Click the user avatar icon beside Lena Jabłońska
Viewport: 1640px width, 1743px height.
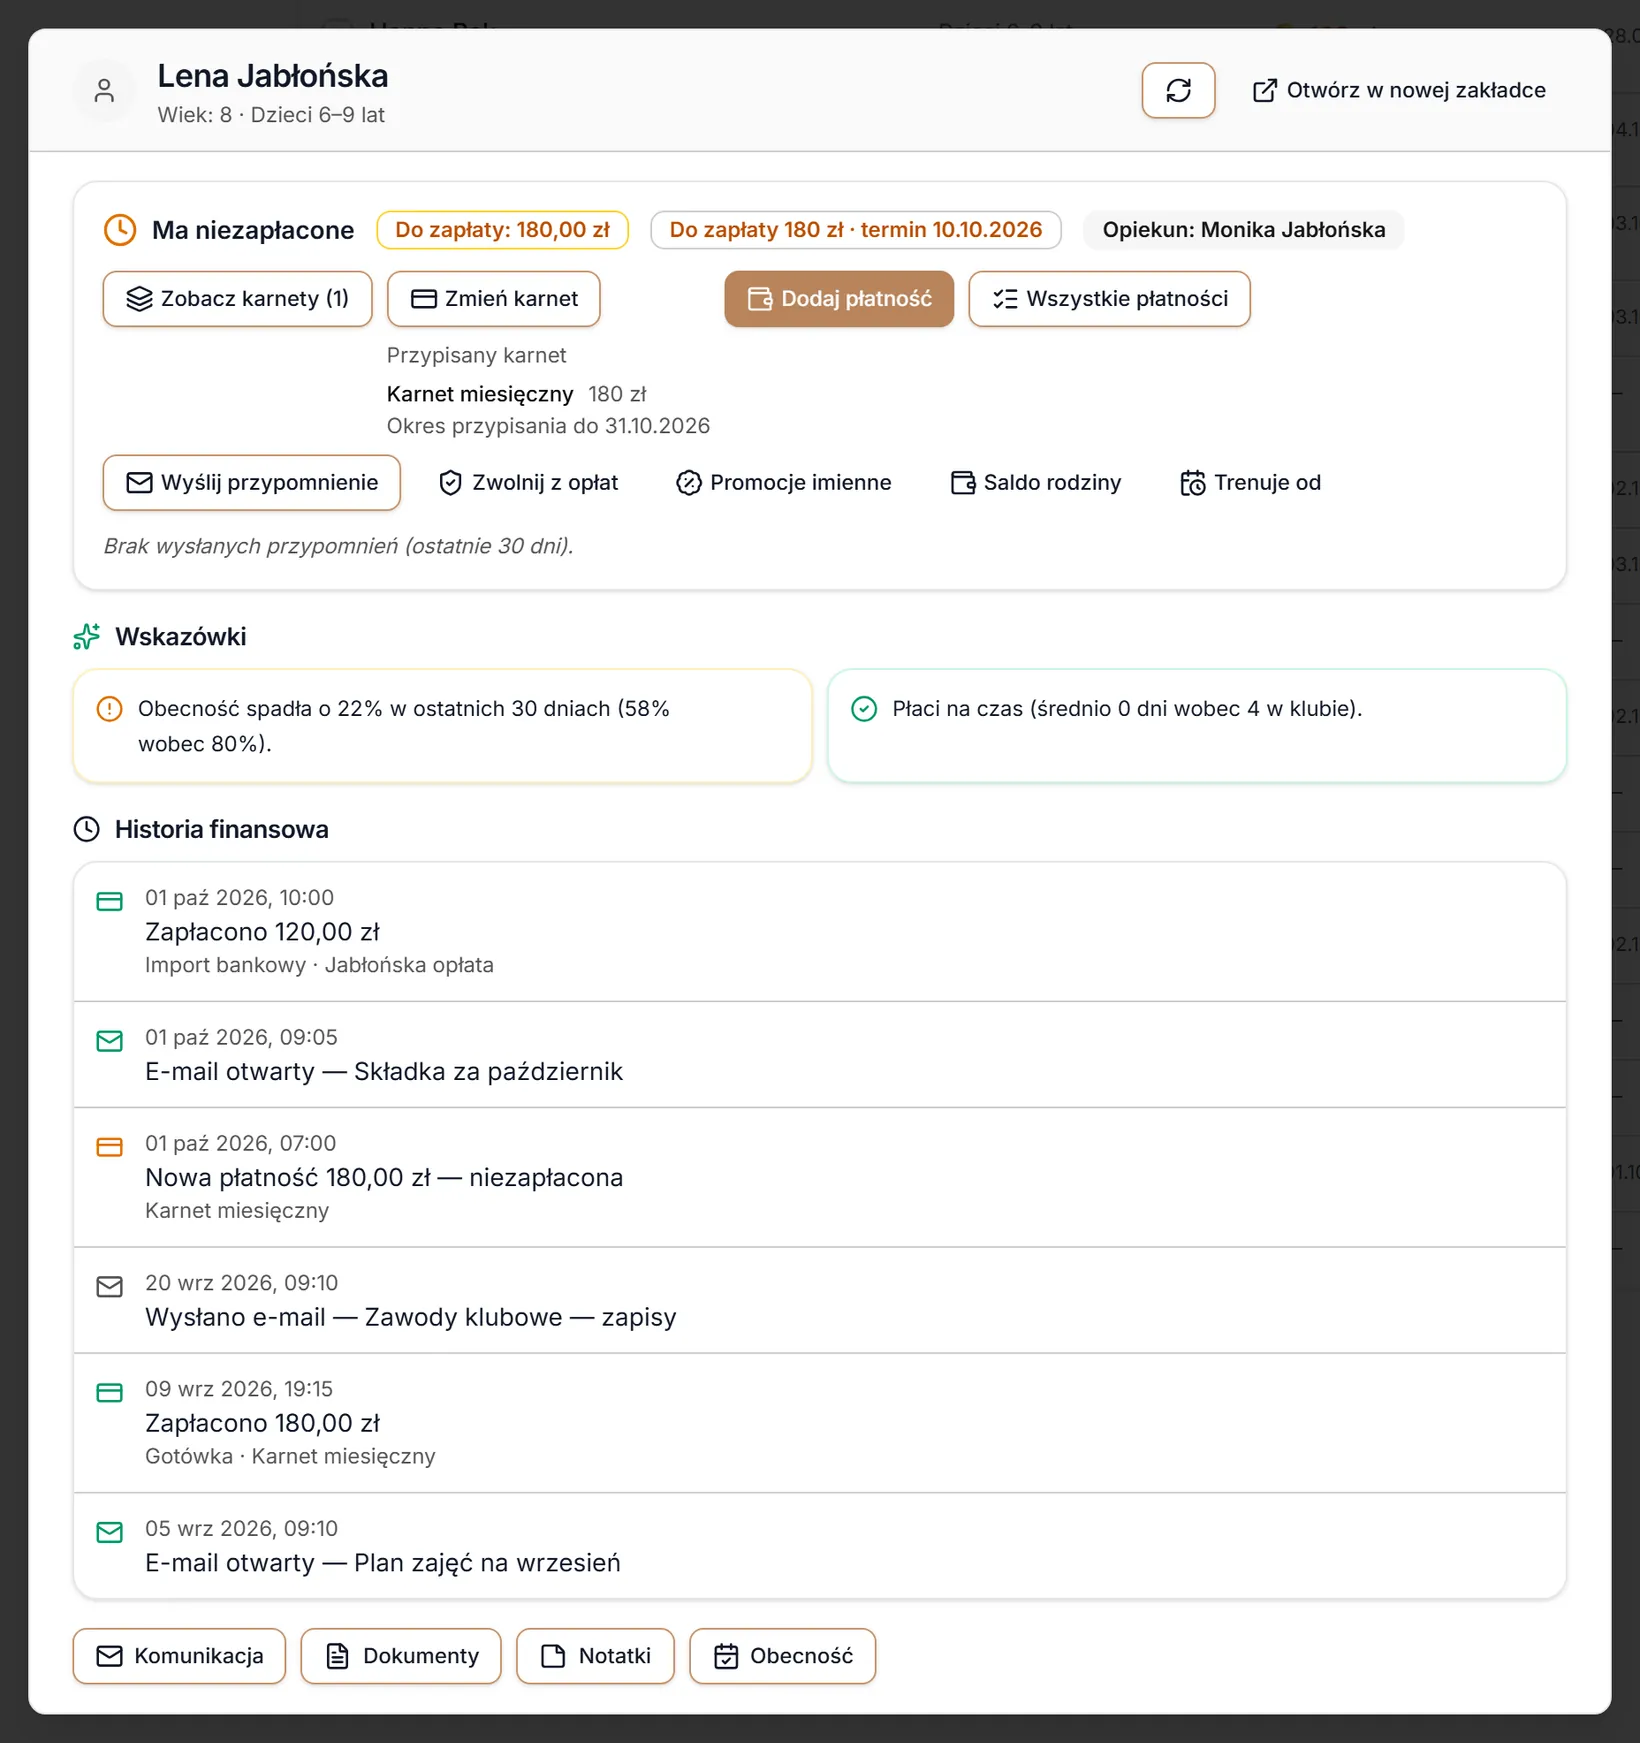click(104, 91)
